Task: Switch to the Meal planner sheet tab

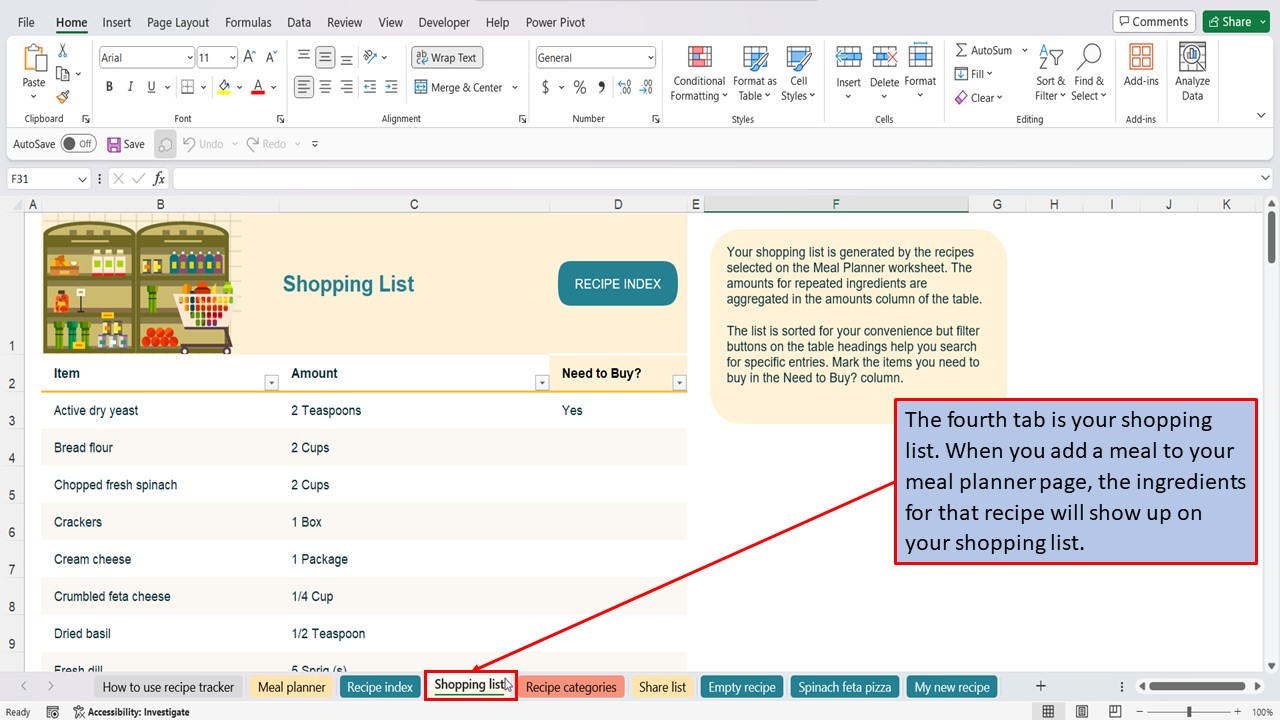Action: 291,686
